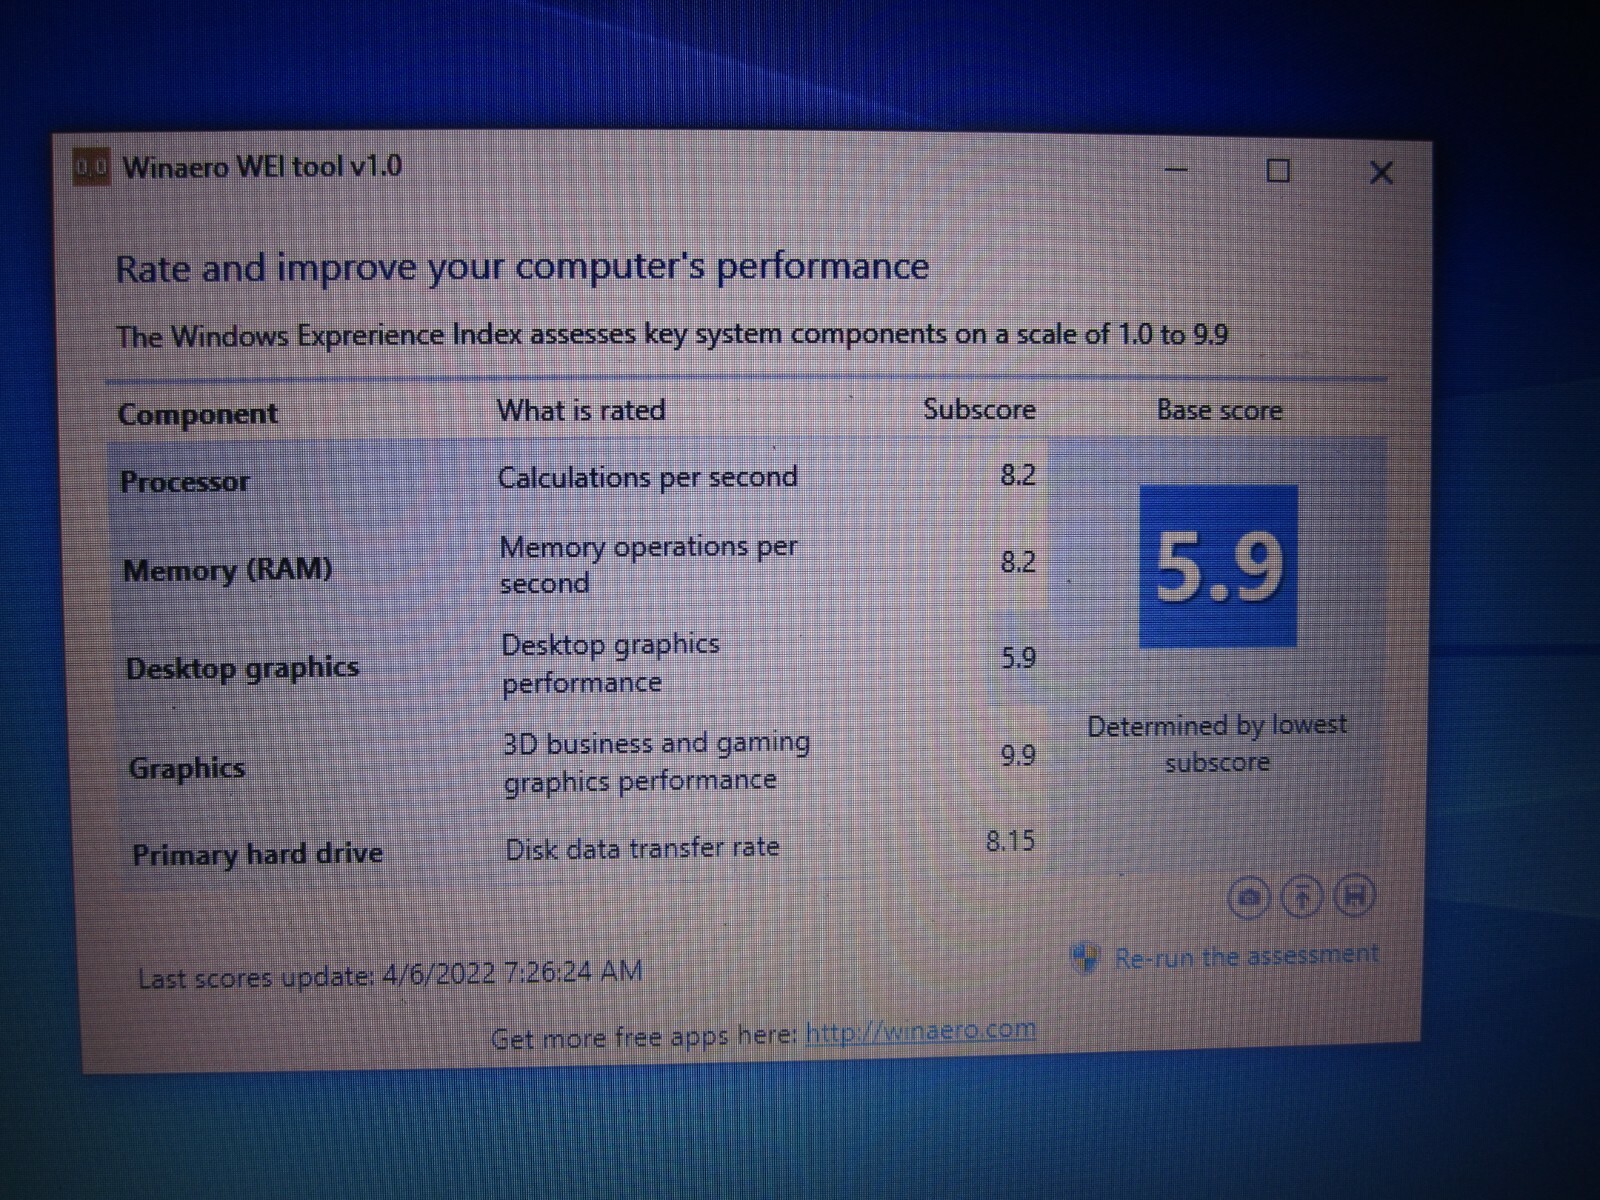The height and width of the screenshot is (1200, 1600).
Task: Minimize the Winaero WEI tool window
Action: coord(1176,170)
